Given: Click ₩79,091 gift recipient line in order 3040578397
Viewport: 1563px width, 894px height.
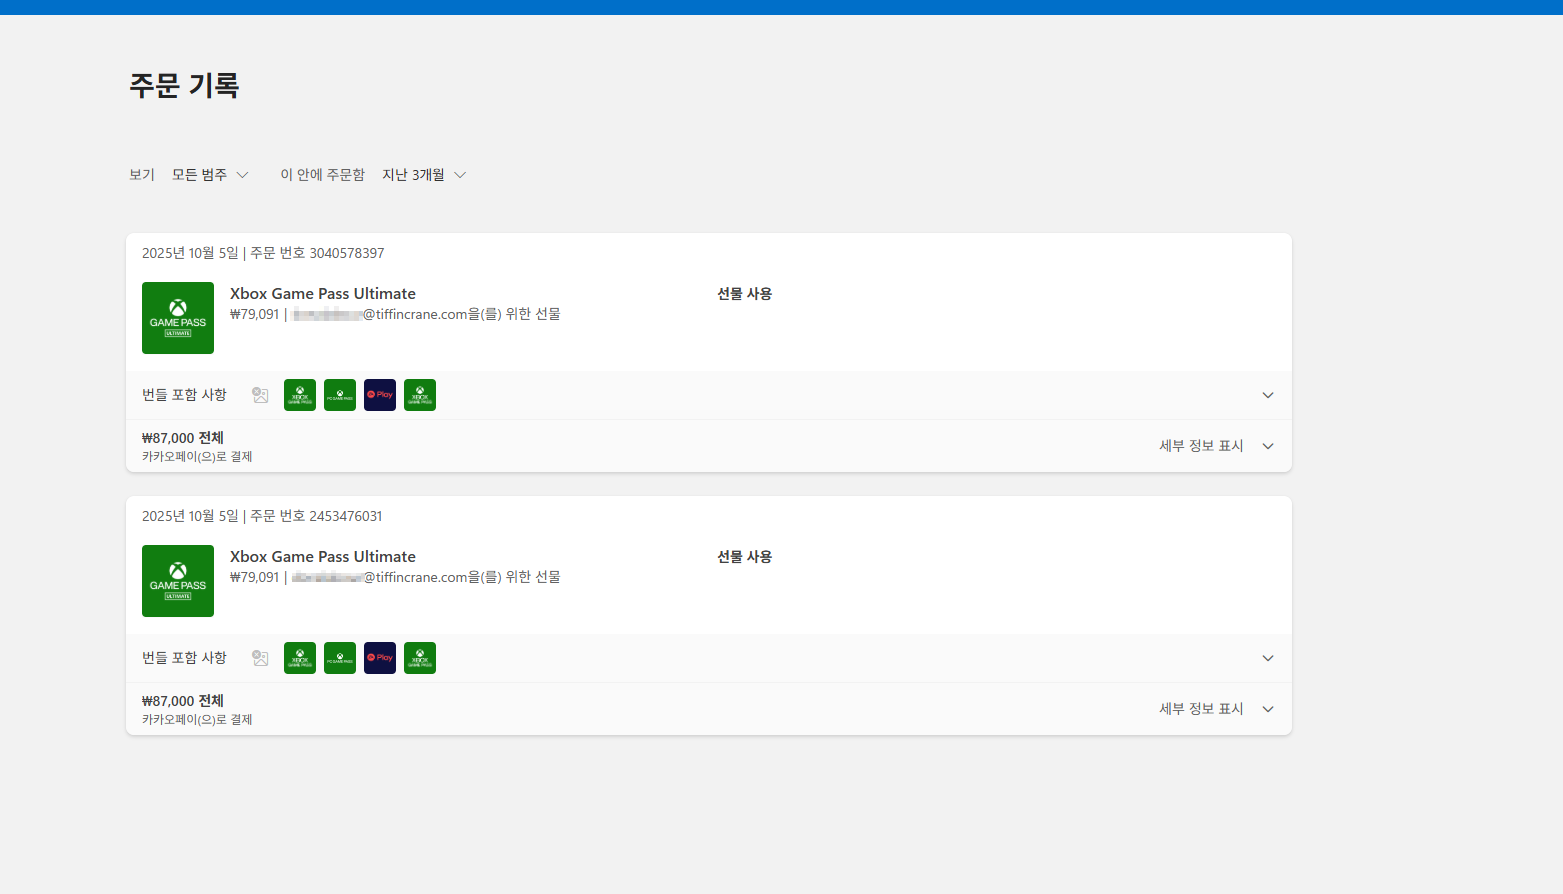Looking at the screenshot, I should point(395,314).
